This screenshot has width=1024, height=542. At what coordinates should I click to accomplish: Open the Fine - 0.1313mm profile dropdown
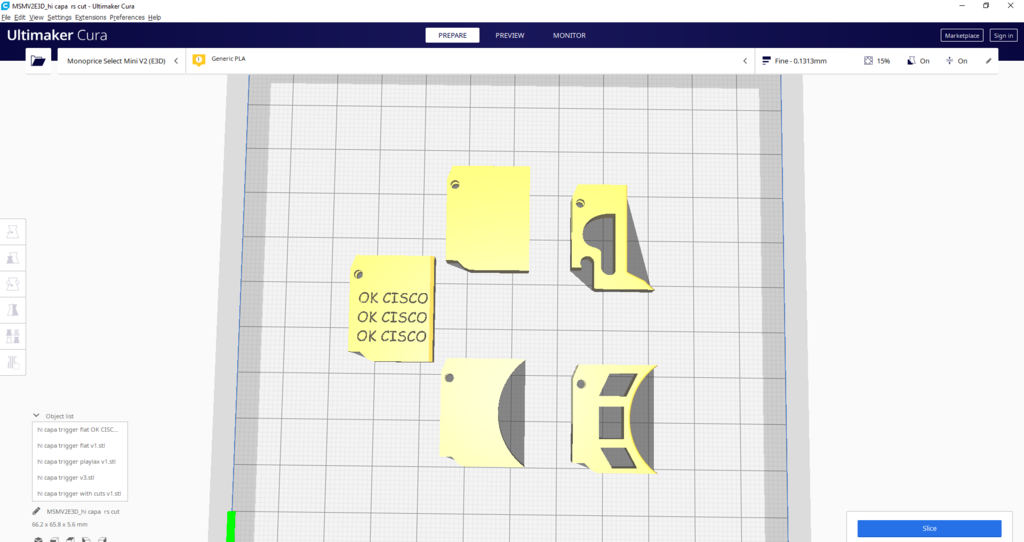point(800,61)
